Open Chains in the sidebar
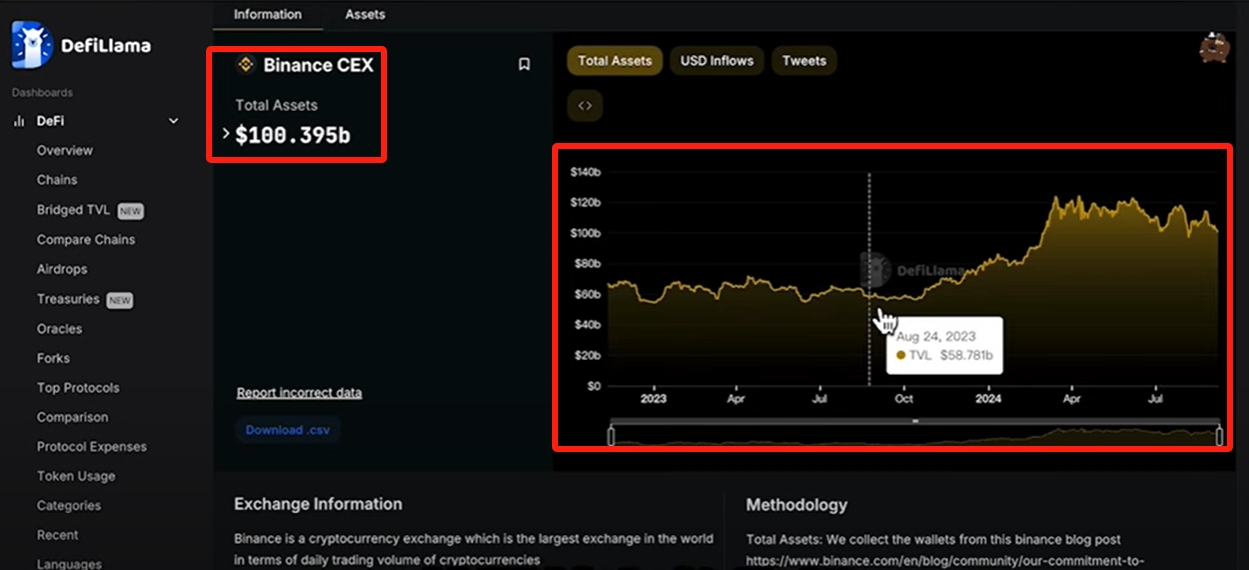This screenshot has width=1249, height=570. pos(57,180)
